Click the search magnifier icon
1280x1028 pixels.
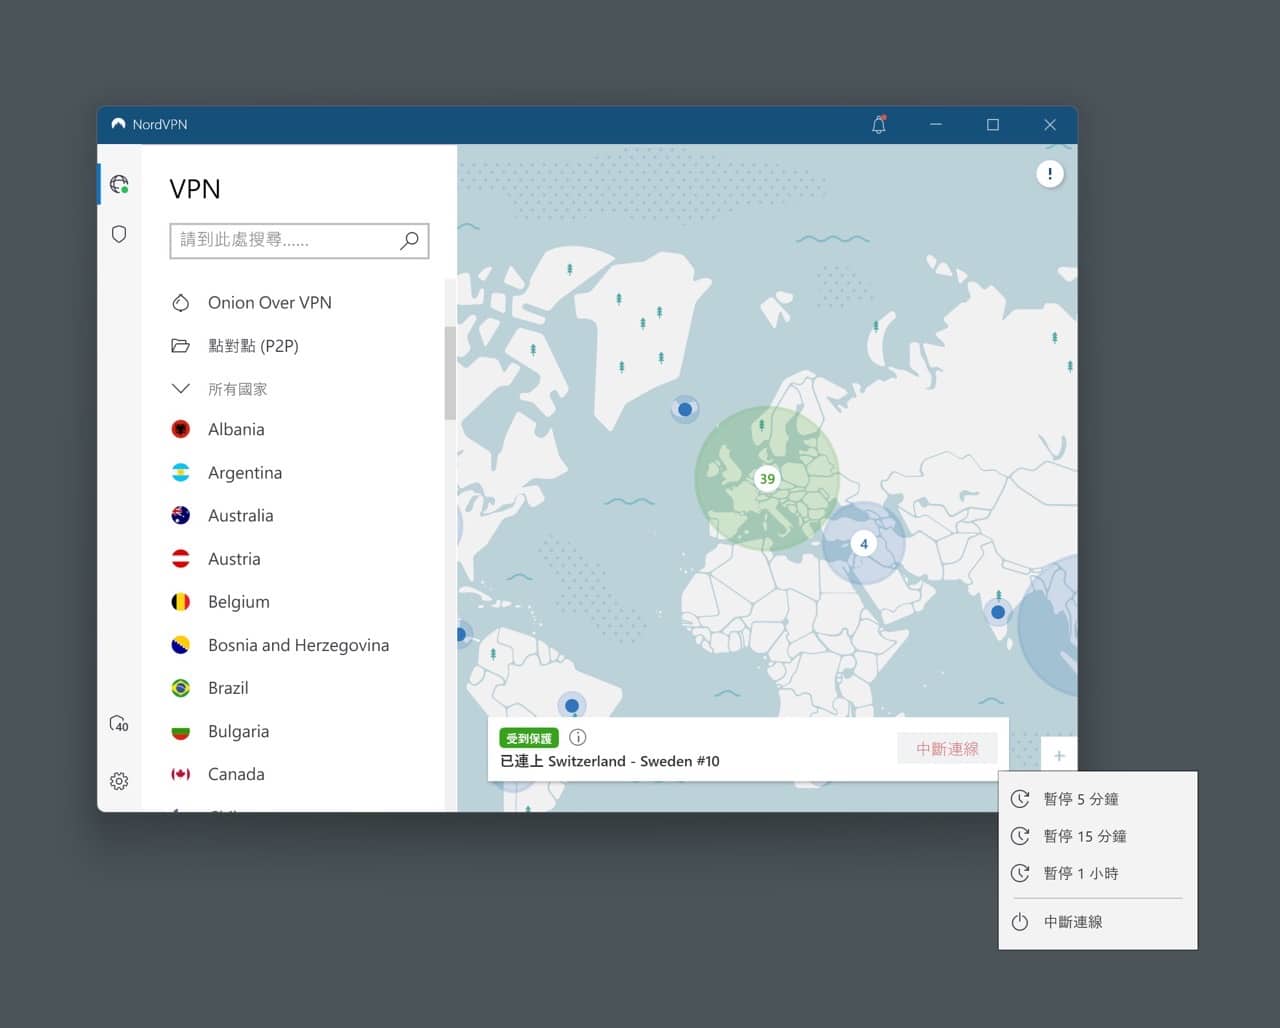tap(409, 240)
